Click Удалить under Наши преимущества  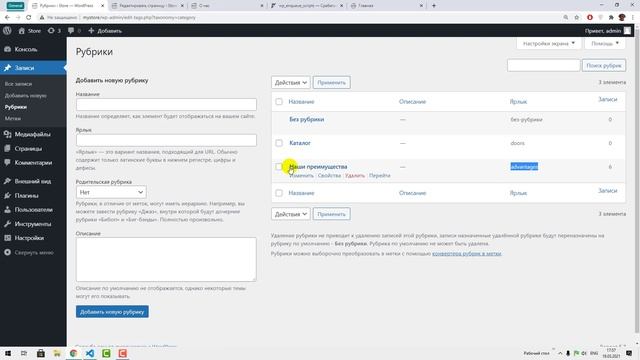click(355, 176)
